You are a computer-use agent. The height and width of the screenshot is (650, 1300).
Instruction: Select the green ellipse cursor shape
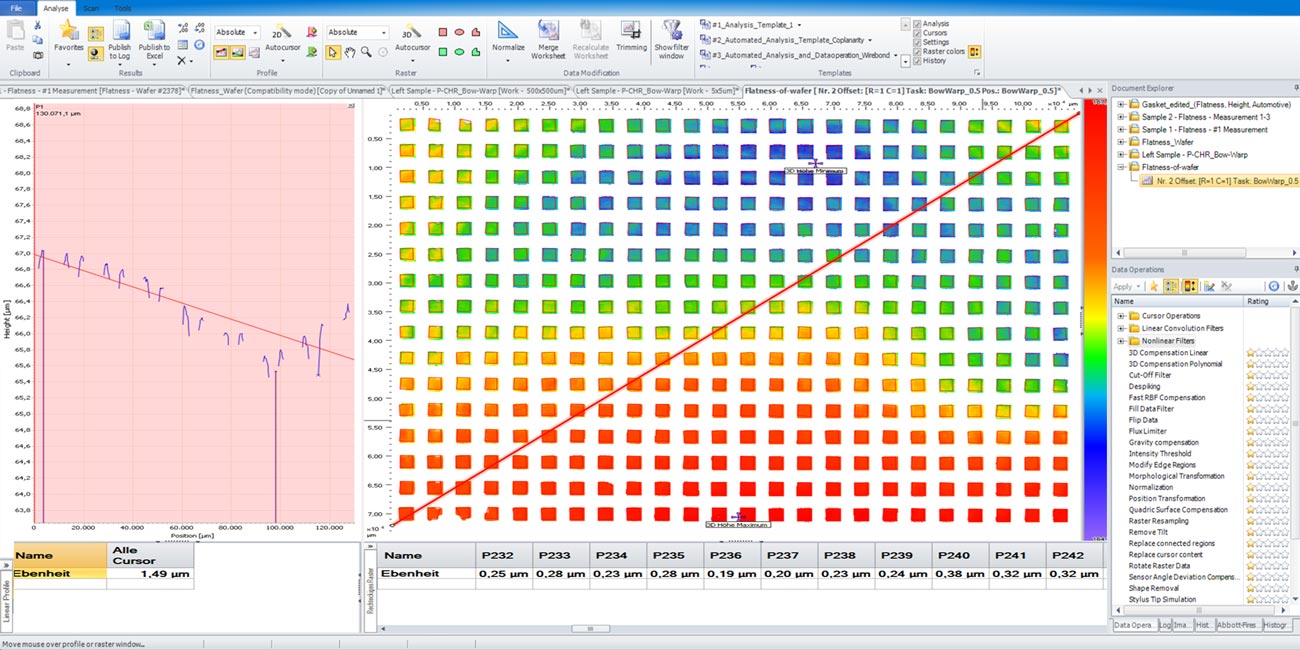tap(460, 52)
